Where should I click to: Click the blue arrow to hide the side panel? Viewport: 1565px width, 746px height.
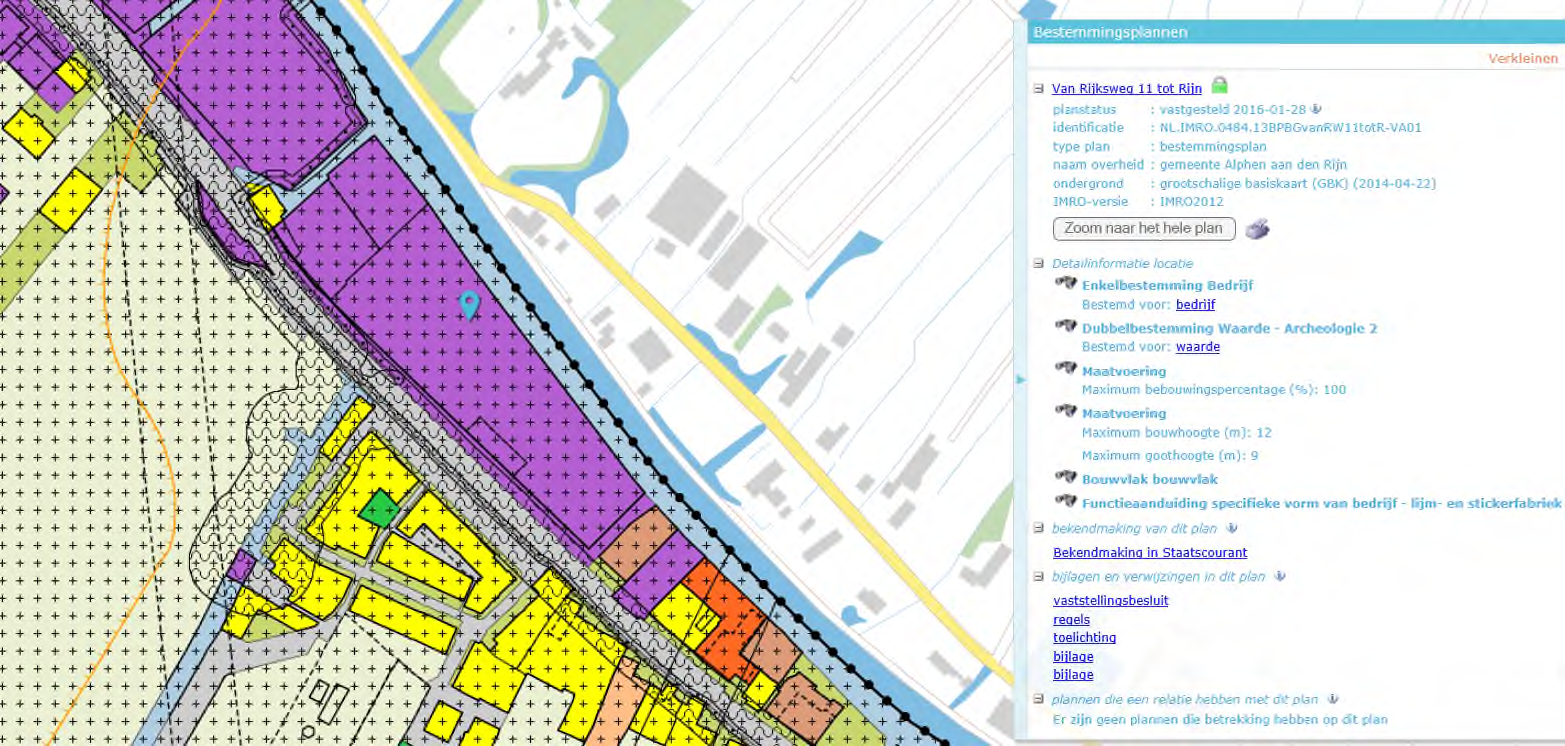(x=1021, y=379)
